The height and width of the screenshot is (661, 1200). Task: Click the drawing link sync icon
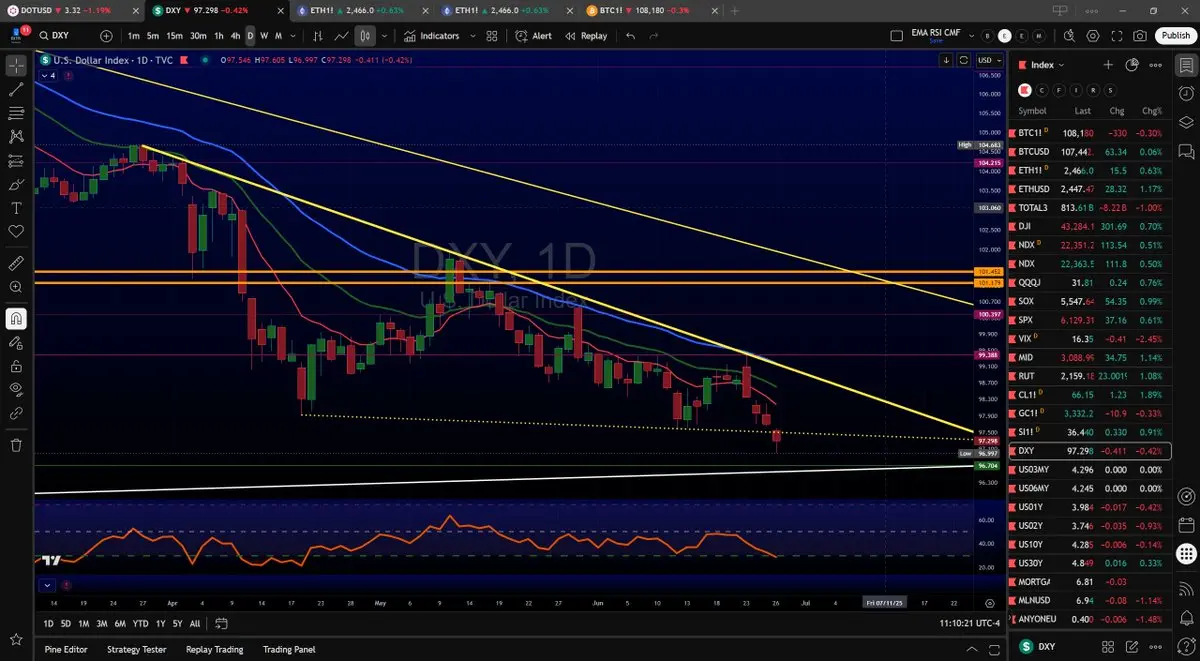point(16,413)
